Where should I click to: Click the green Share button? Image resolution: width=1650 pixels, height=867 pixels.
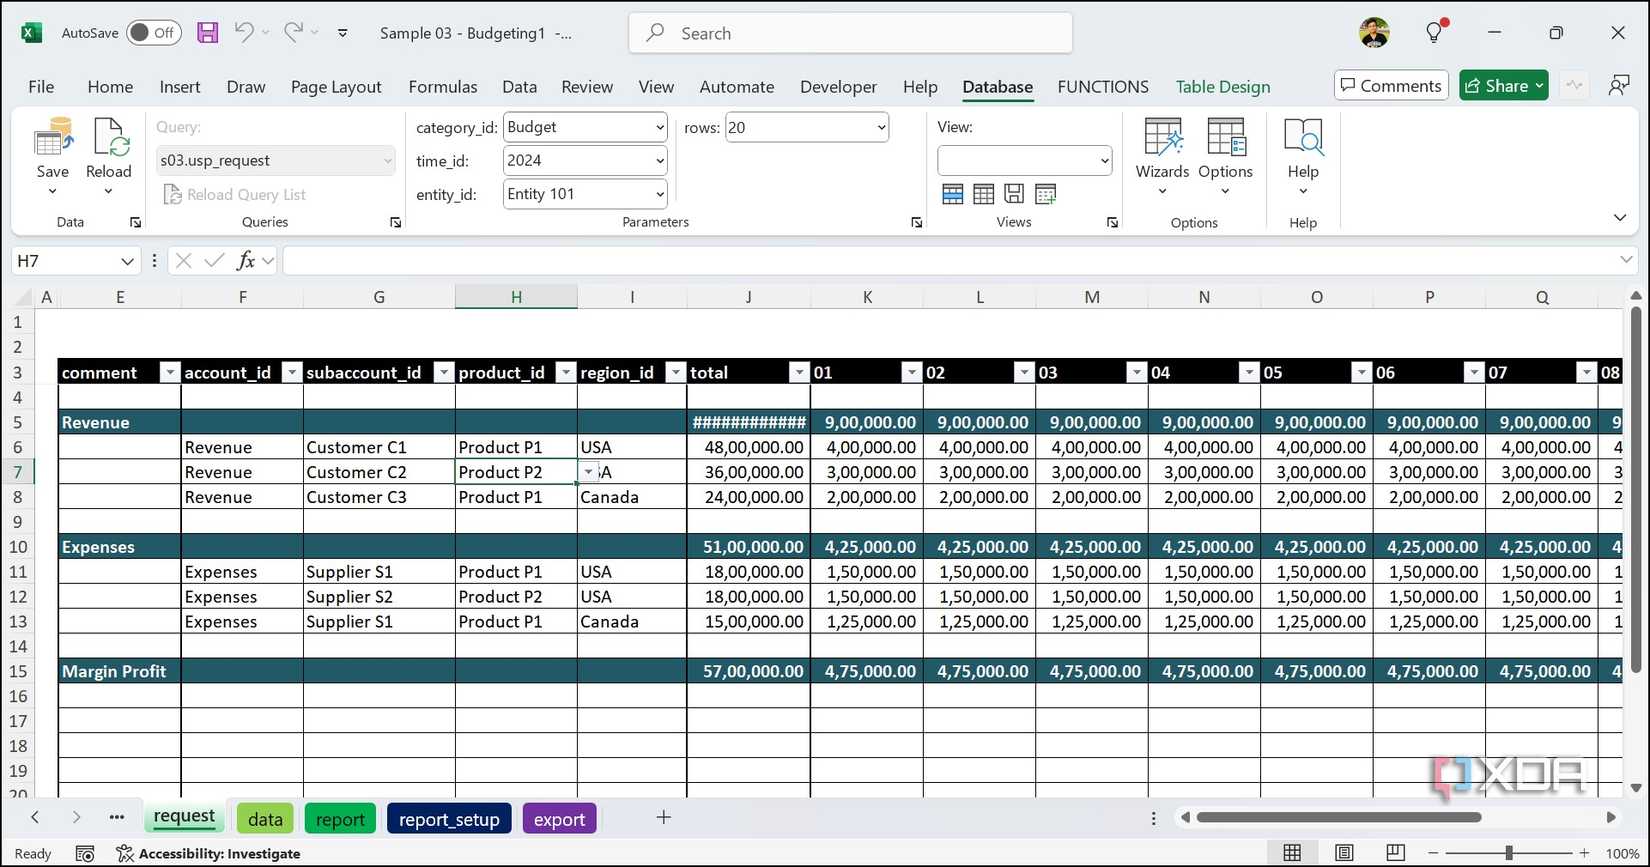tap(1503, 86)
